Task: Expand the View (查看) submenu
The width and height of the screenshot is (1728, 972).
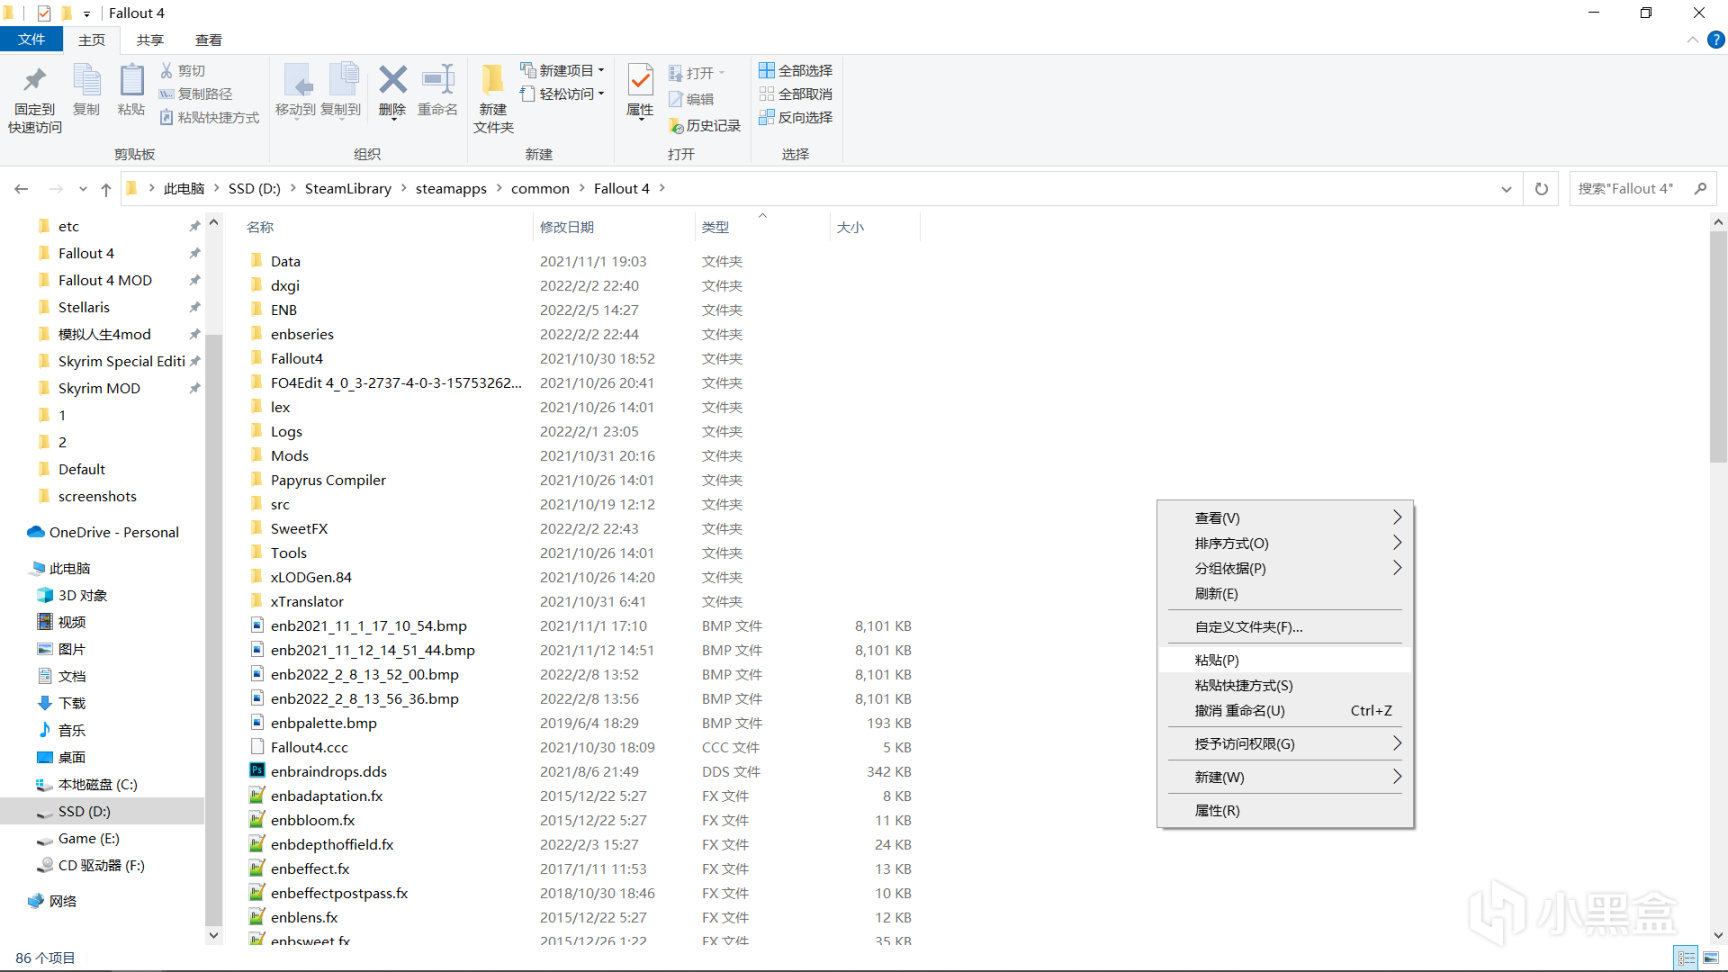Action: [x=1285, y=518]
